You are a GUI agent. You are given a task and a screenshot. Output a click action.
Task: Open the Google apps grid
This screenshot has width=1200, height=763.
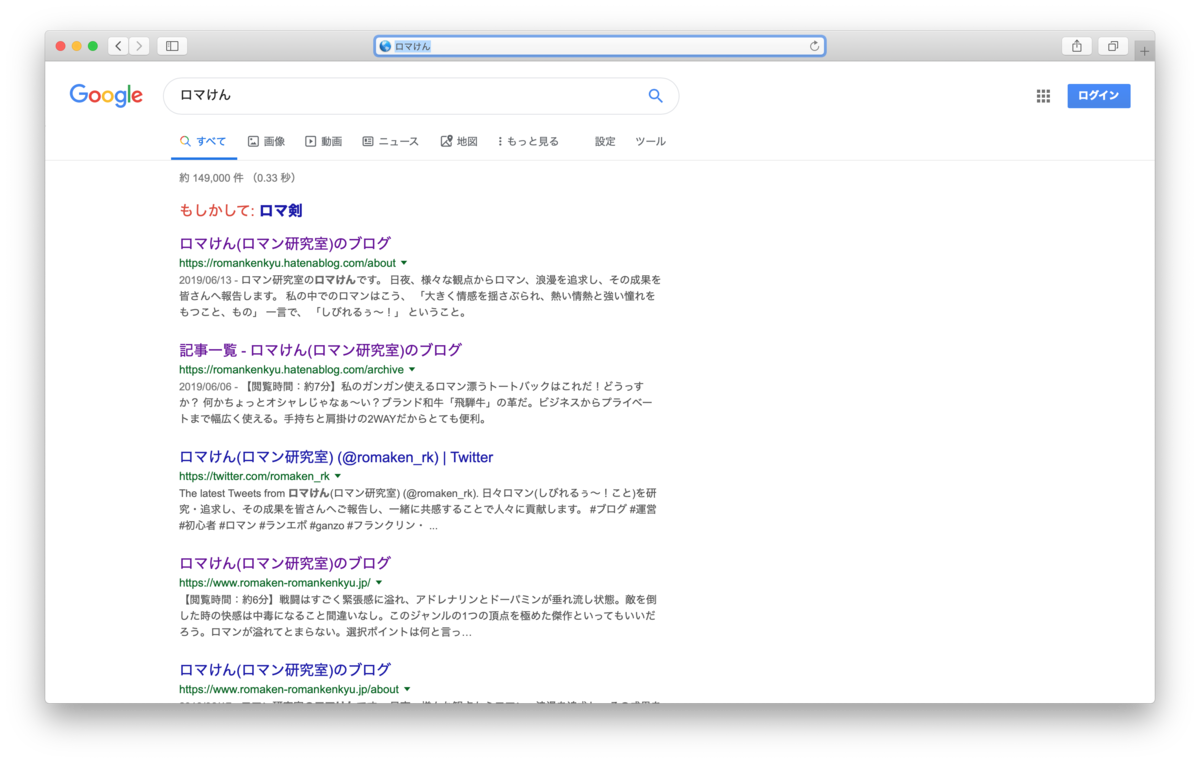[x=1043, y=96]
